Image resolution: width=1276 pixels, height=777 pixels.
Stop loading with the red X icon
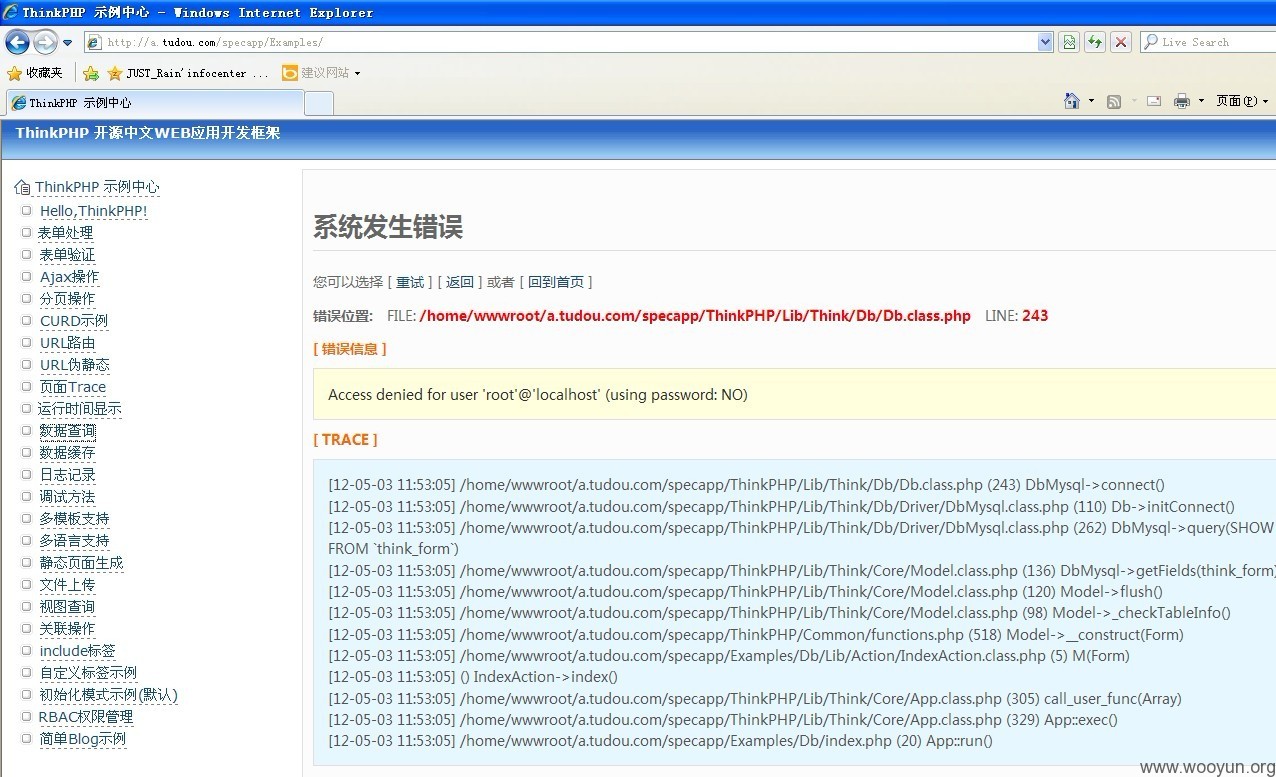click(1121, 42)
